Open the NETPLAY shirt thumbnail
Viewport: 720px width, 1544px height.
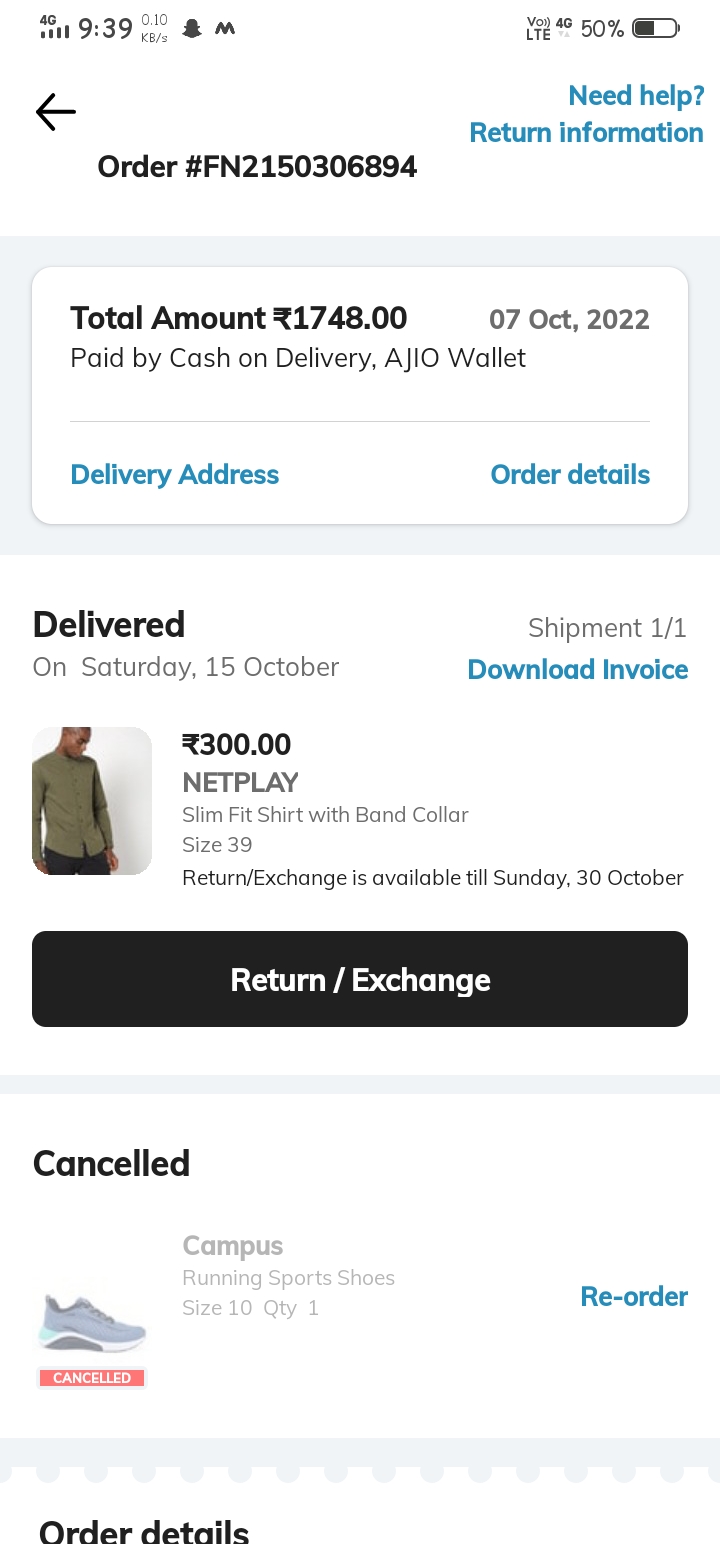pos(92,801)
